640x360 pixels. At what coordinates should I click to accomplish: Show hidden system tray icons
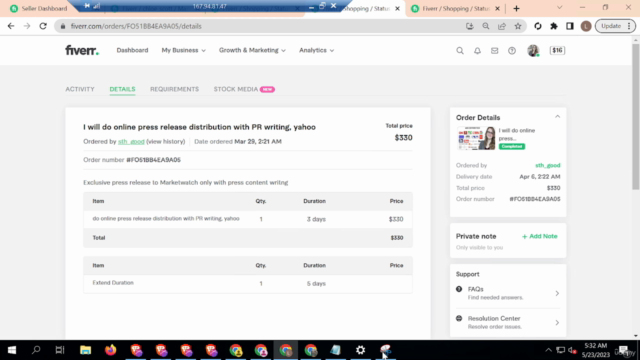point(548,350)
